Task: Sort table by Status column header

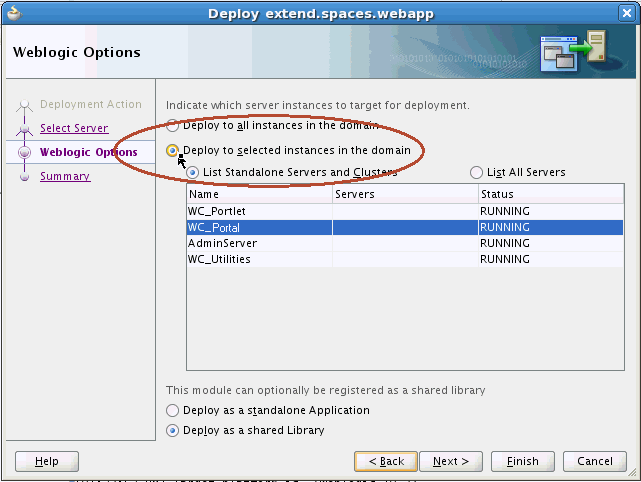Action: coord(548,194)
